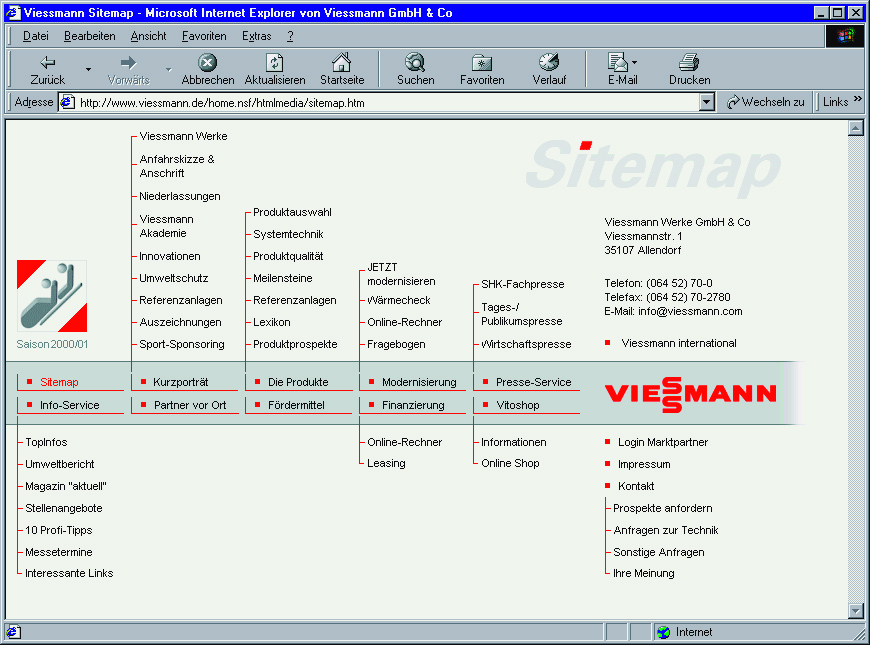Open the Ansicht menu
The image size is (870, 645).
pyautogui.click(x=148, y=36)
